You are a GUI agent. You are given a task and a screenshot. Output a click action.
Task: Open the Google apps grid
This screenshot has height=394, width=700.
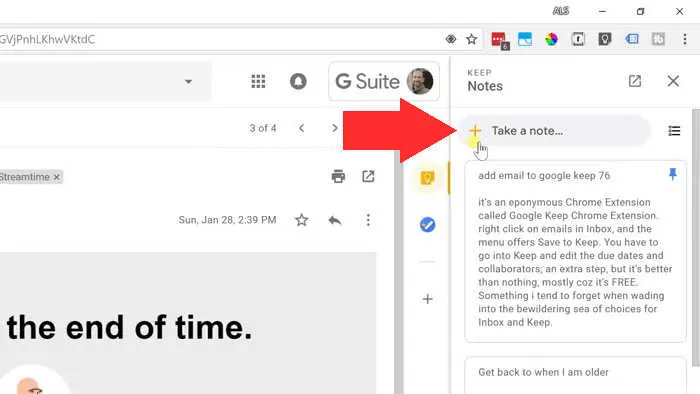(x=258, y=82)
